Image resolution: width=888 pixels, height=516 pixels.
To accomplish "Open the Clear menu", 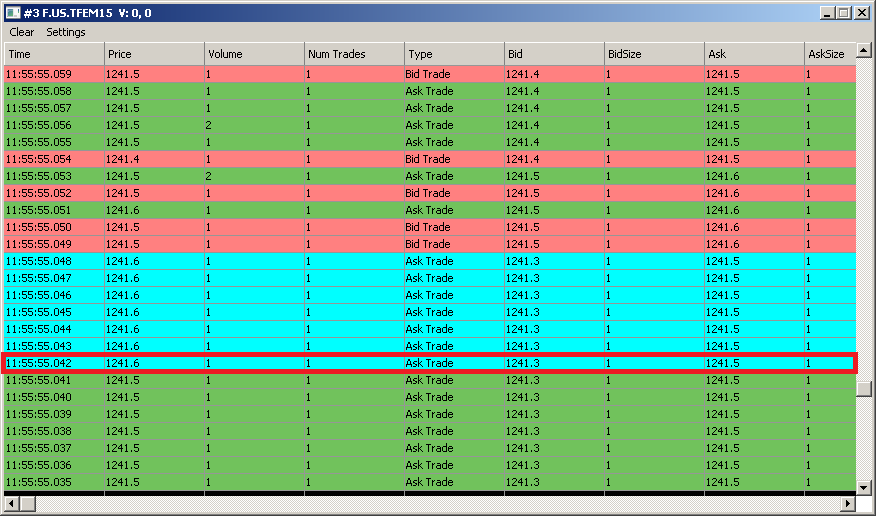I will point(22,32).
